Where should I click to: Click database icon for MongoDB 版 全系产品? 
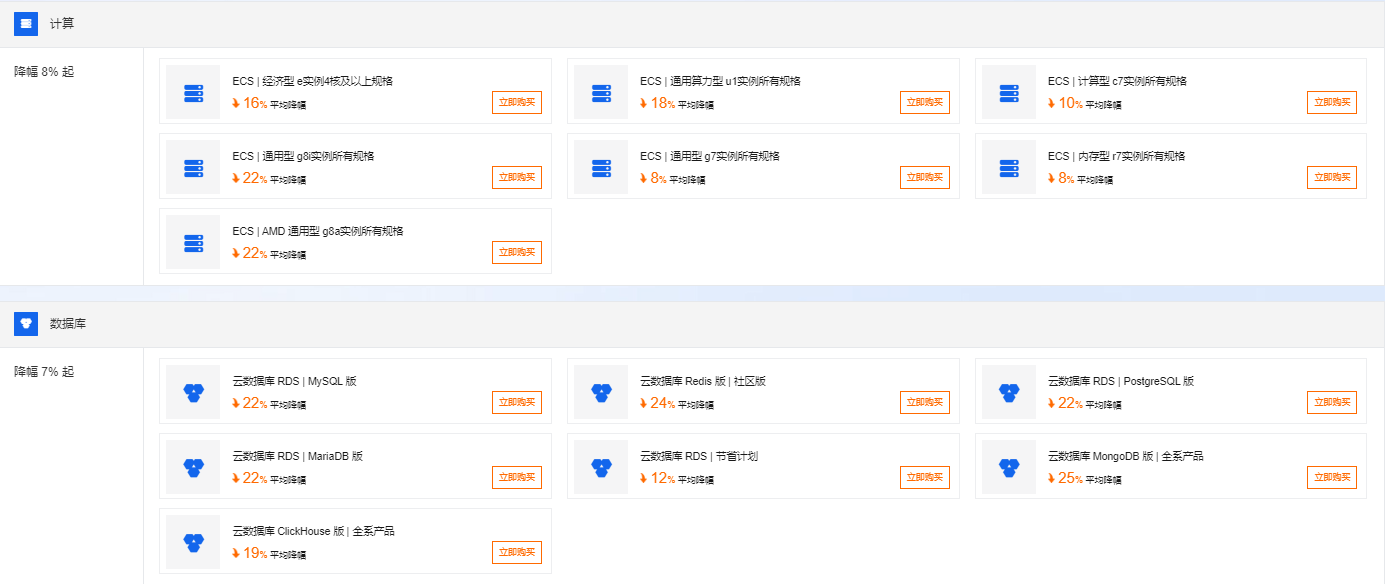pos(1009,468)
